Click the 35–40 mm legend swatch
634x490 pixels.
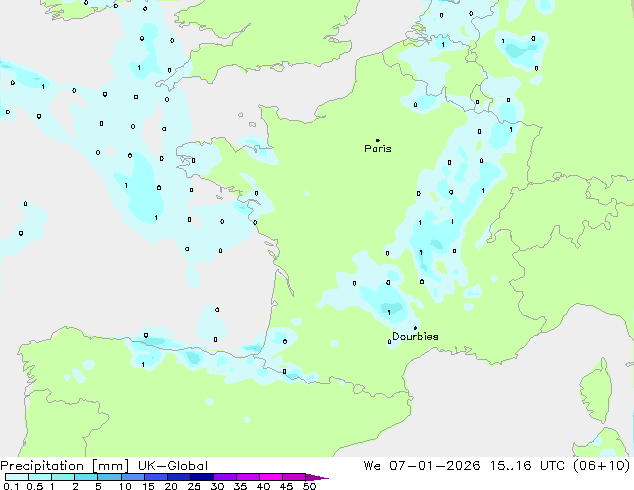(247, 477)
